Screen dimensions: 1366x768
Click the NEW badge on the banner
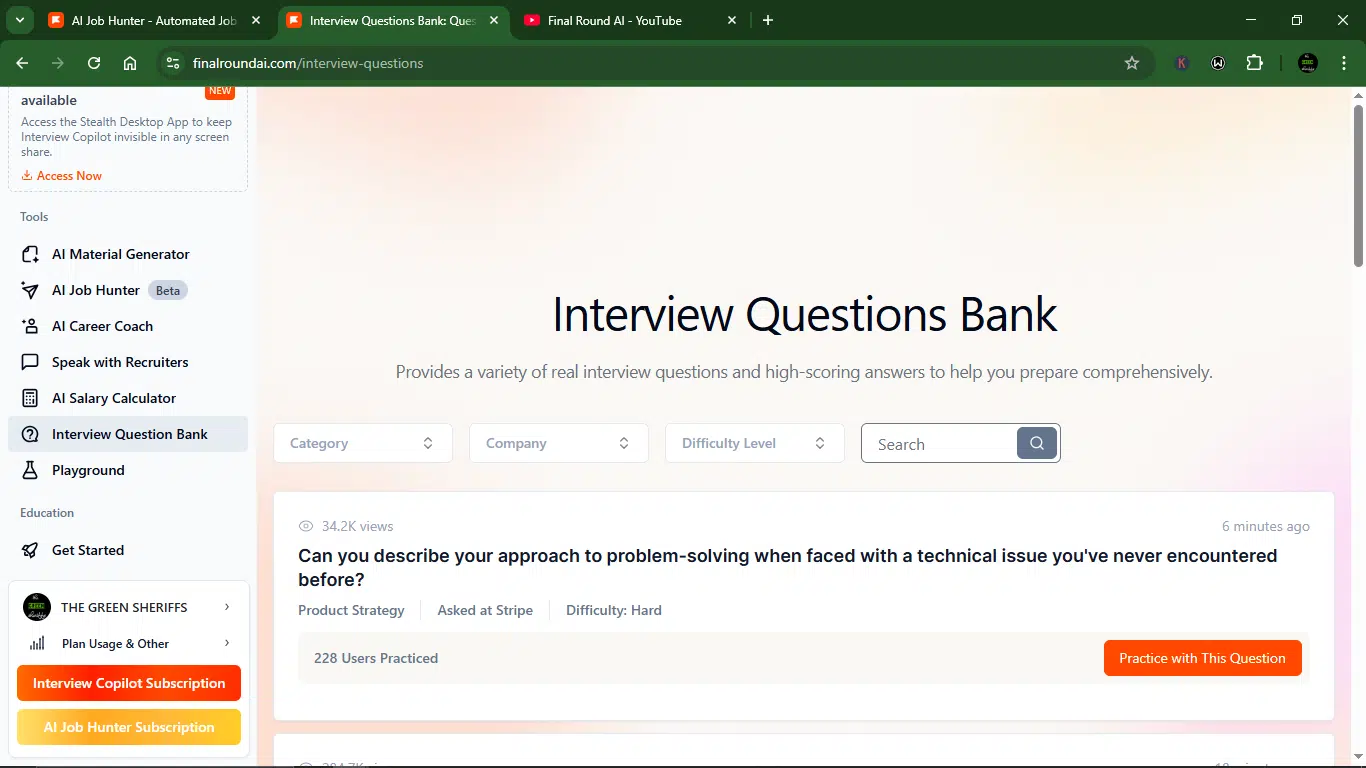pyautogui.click(x=220, y=91)
